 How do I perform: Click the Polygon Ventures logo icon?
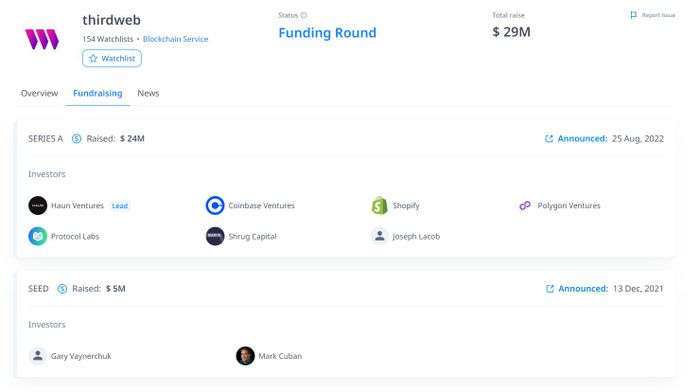[525, 205]
